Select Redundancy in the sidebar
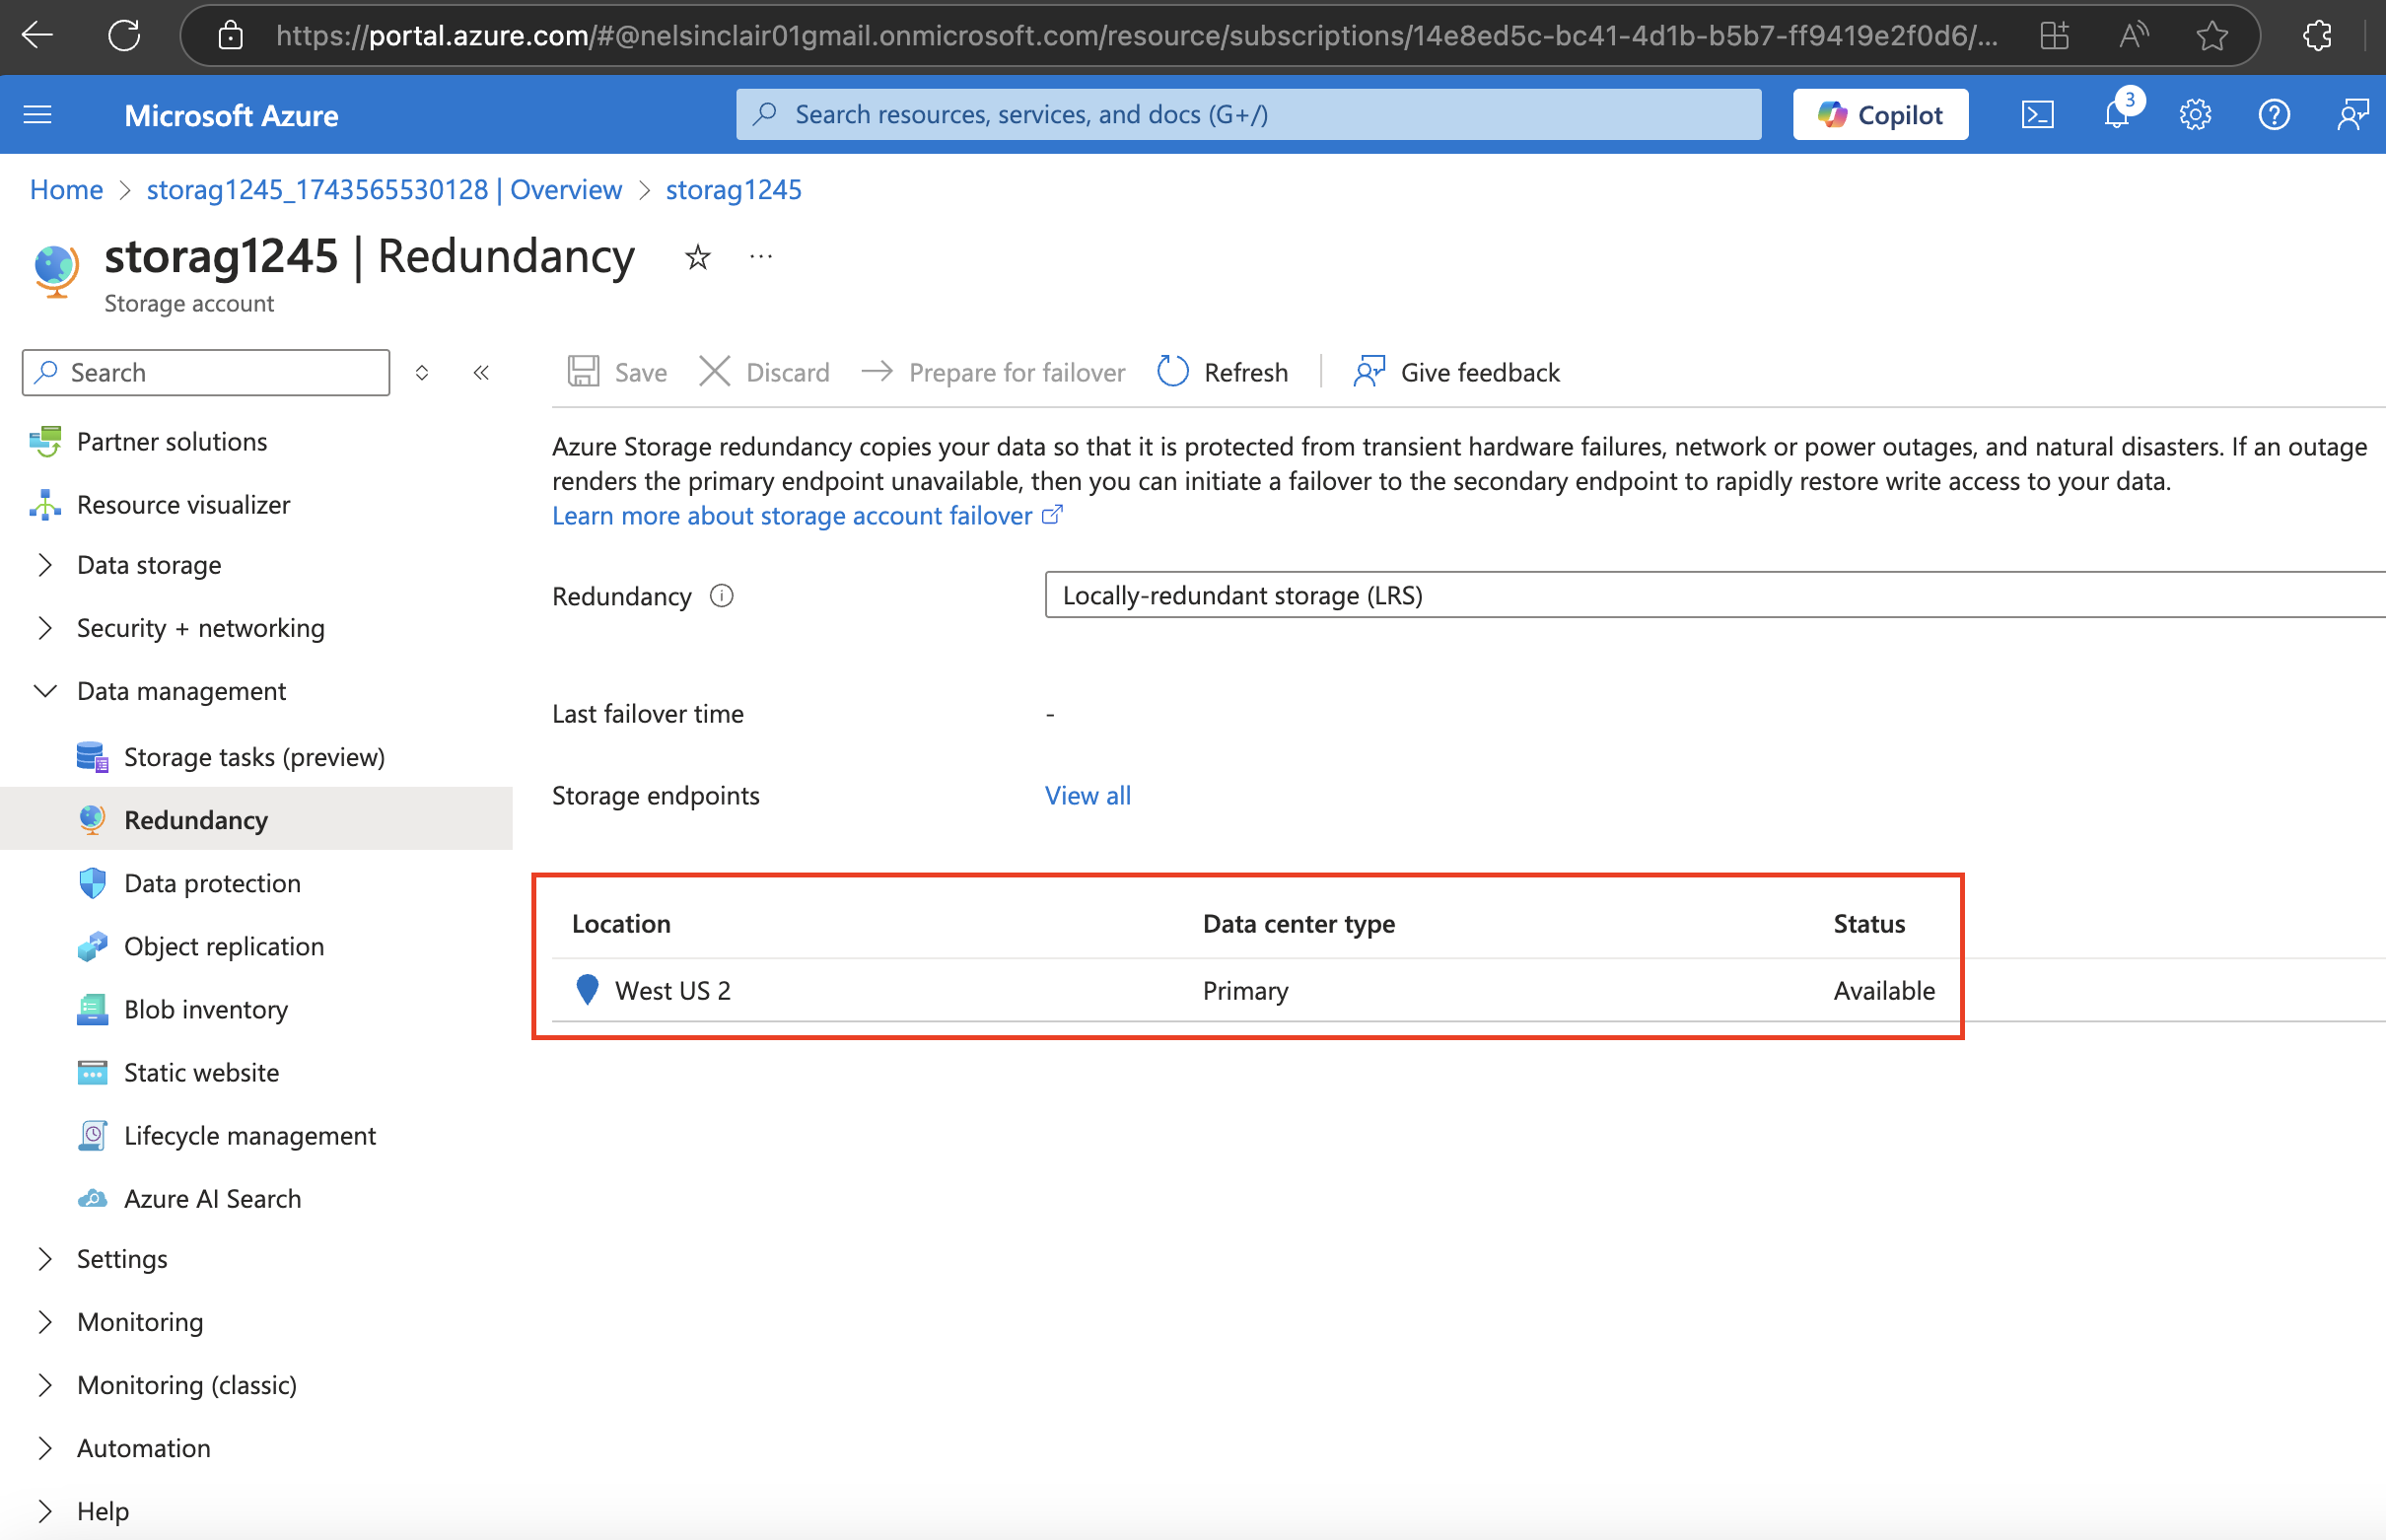 pyautogui.click(x=256, y=819)
